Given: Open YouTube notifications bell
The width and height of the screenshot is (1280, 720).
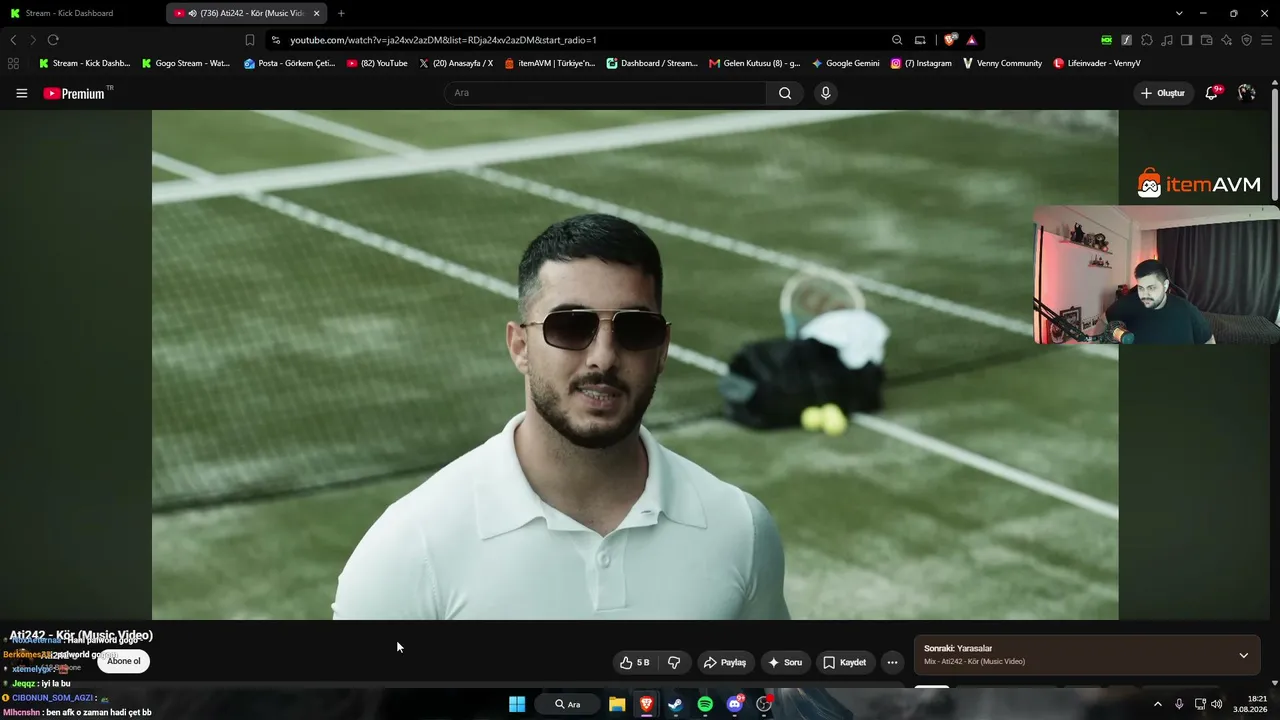Looking at the screenshot, I should [1212, 93].
